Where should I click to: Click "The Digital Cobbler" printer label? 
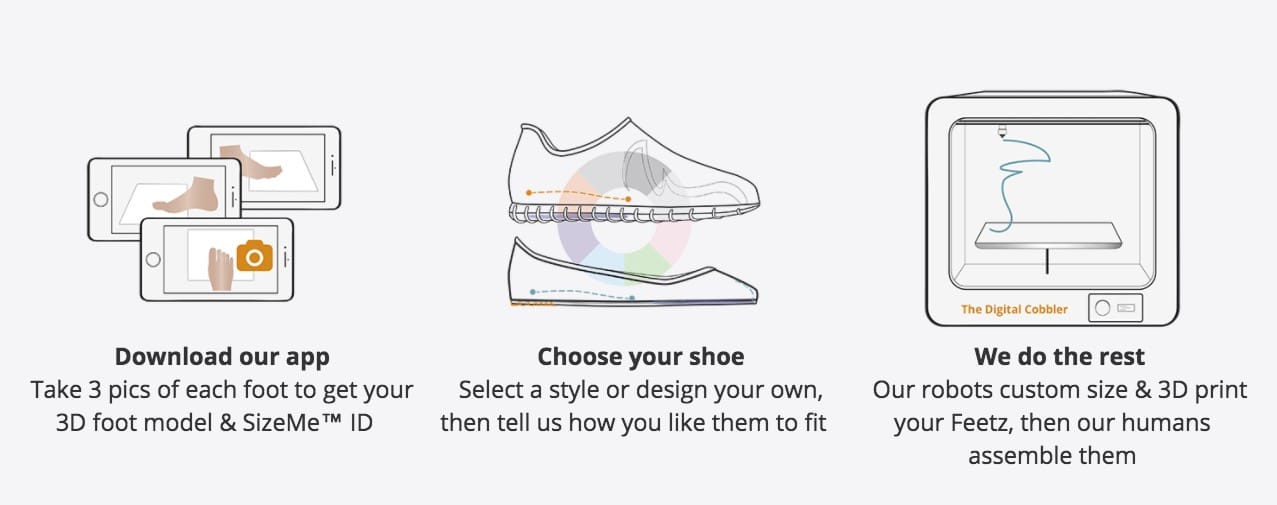click(1014, 309)
